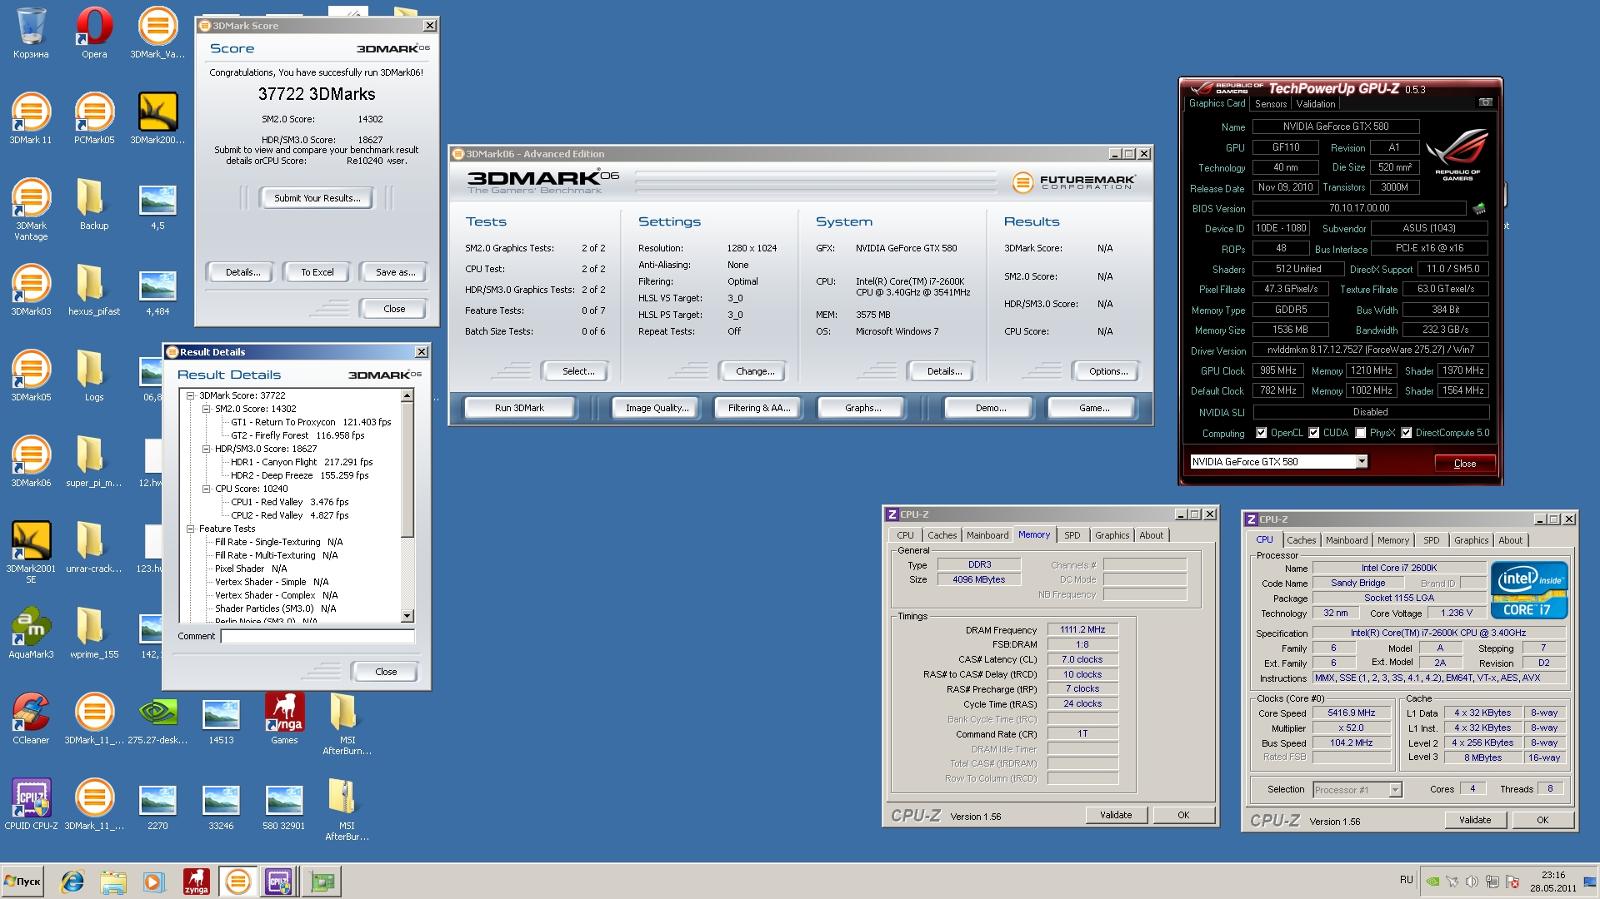Viewport: 1600px width, 899px height.
Task: Click the volume speaker tray icon
Action: click(1472, 881)
